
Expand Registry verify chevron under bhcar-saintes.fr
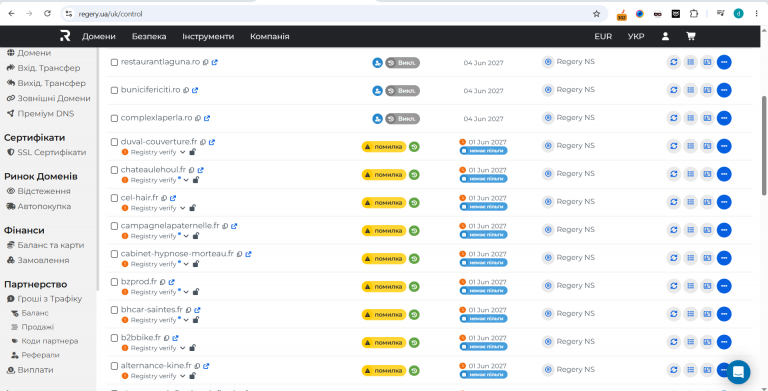click(x=186, y=320)
